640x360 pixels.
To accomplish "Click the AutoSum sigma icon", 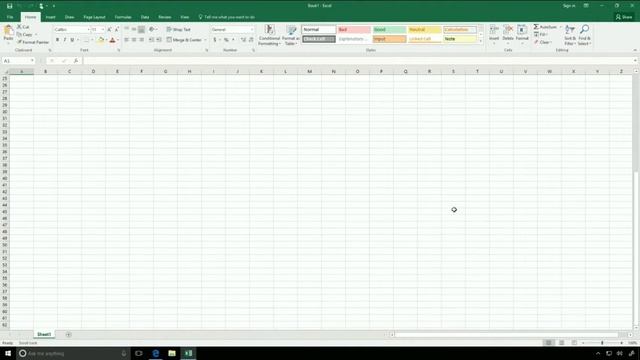I will 536,27.
